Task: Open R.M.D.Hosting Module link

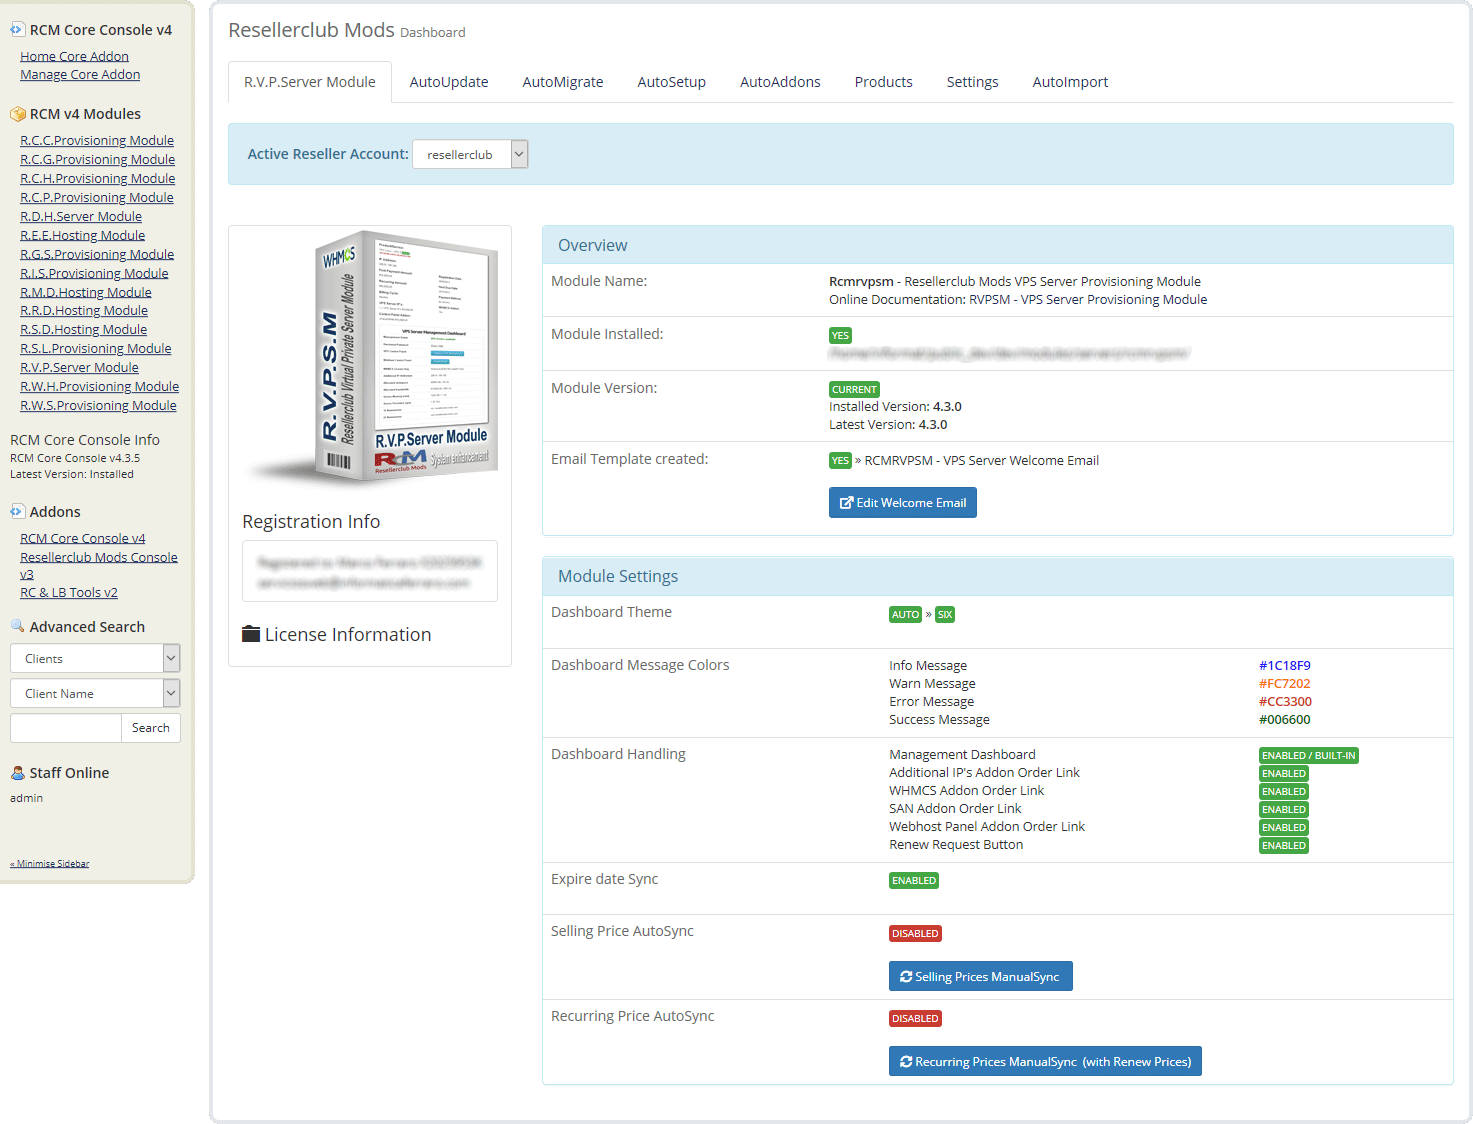Action: 86,292
